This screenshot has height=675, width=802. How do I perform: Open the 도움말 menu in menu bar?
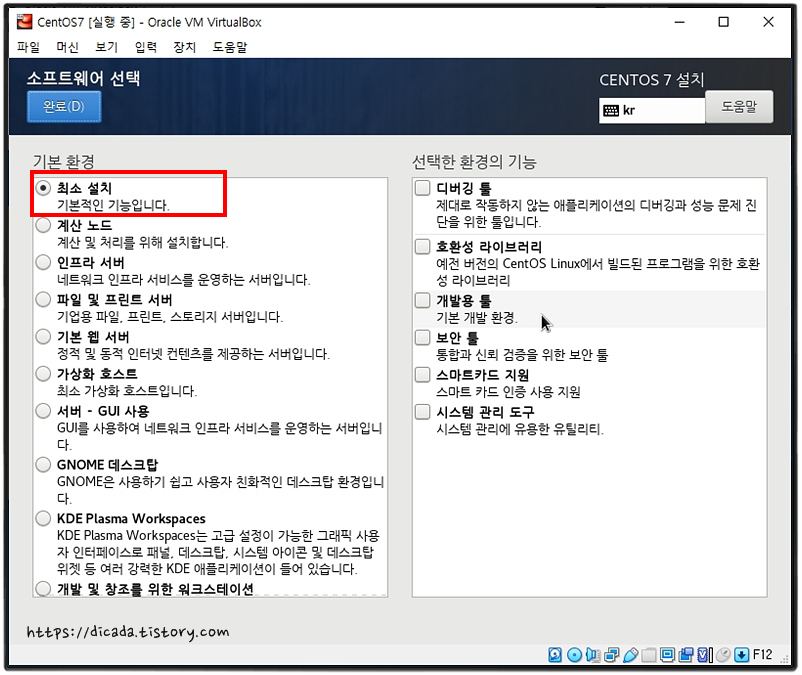pyautogui.click(x=230, y=47)
